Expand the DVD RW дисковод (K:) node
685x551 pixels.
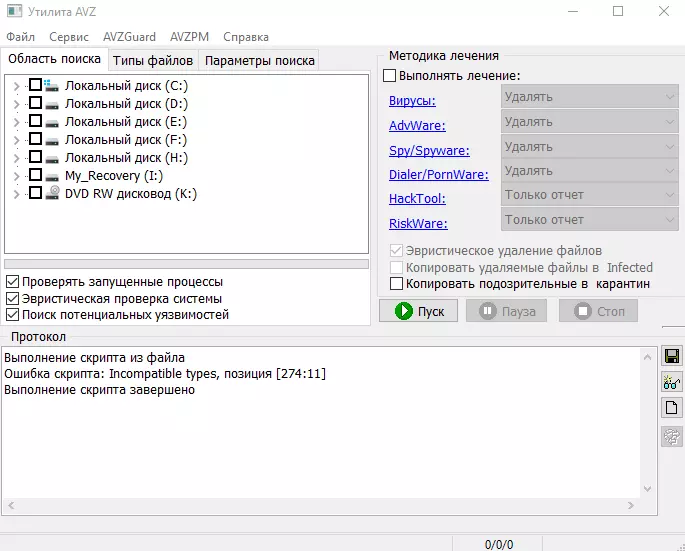(x=17, y=194)
